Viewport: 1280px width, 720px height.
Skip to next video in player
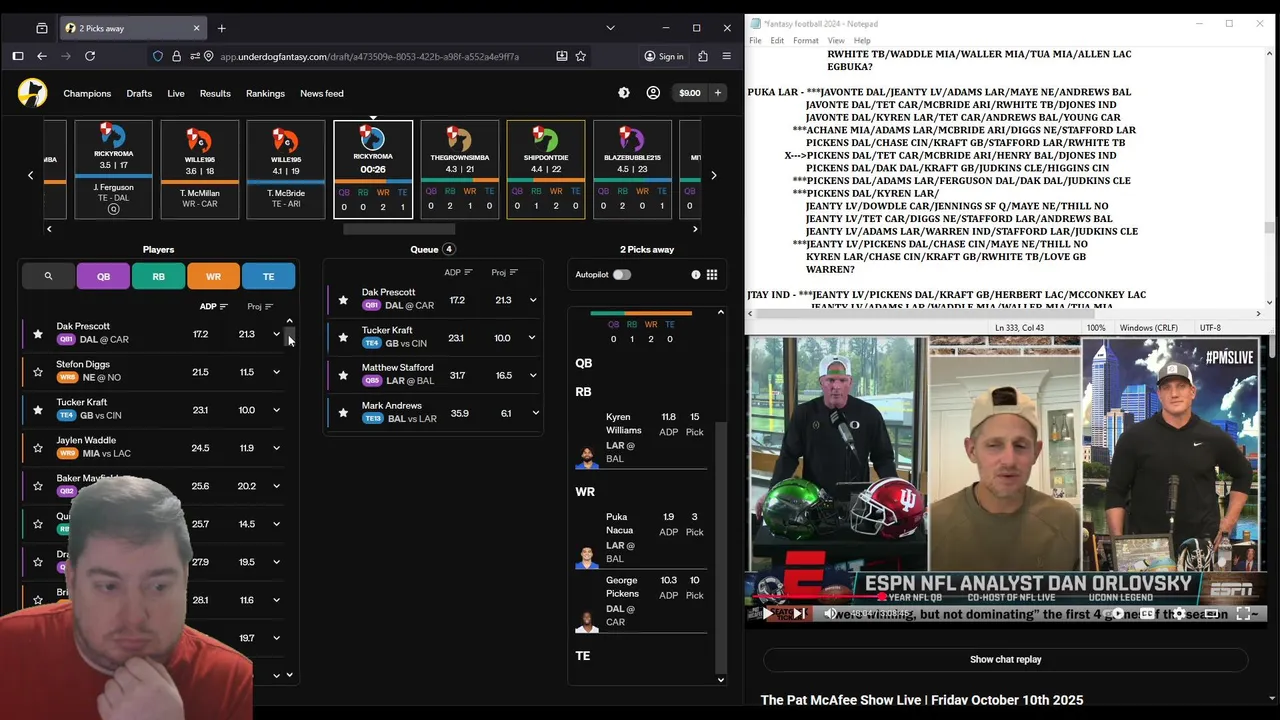tap(799, 614)
